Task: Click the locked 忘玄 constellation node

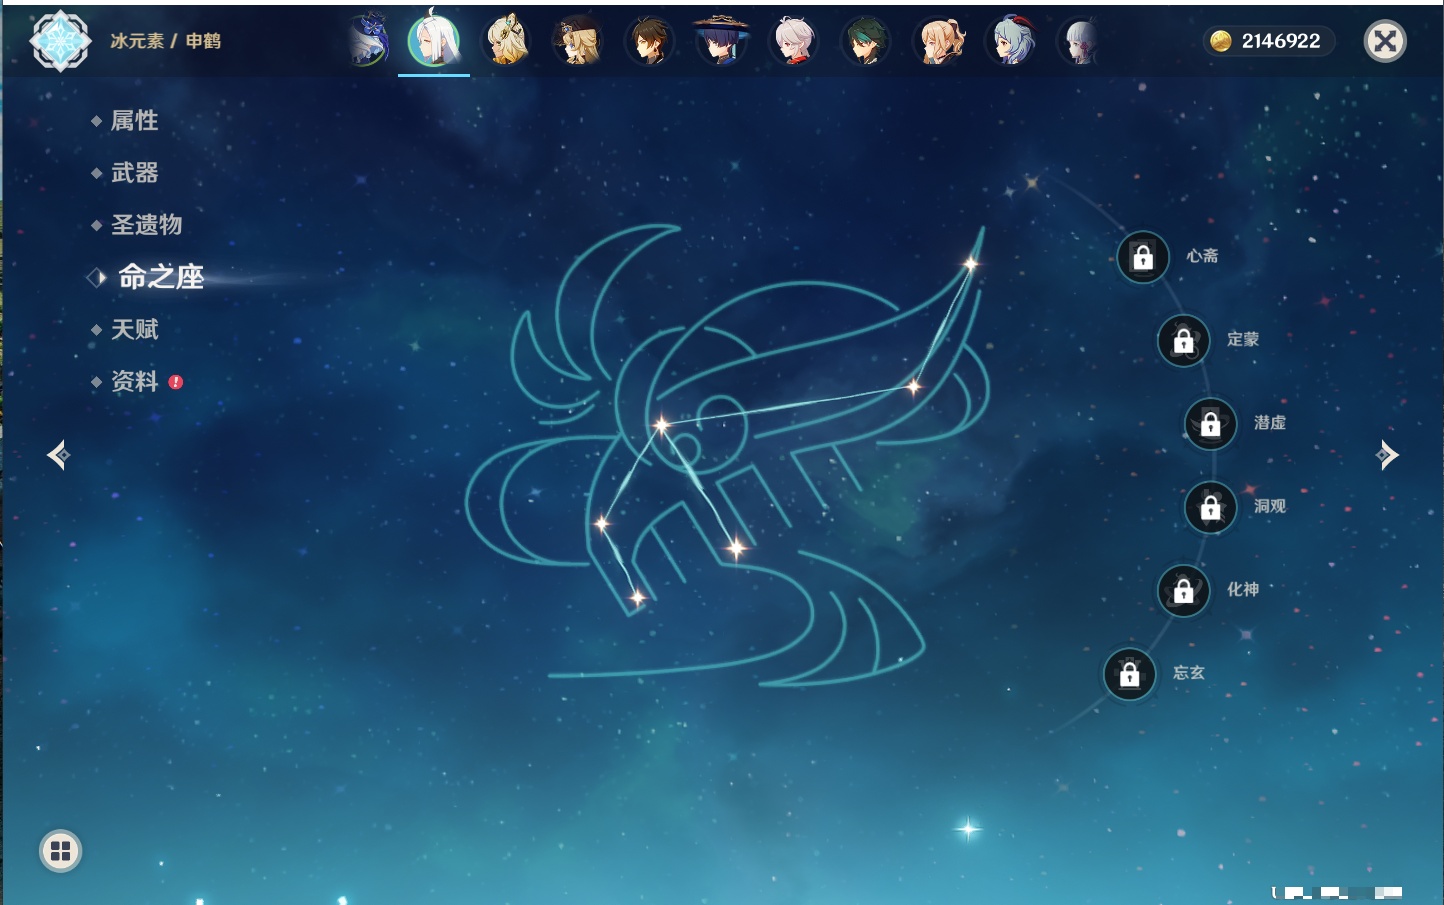Action: tap(1130, 675)
